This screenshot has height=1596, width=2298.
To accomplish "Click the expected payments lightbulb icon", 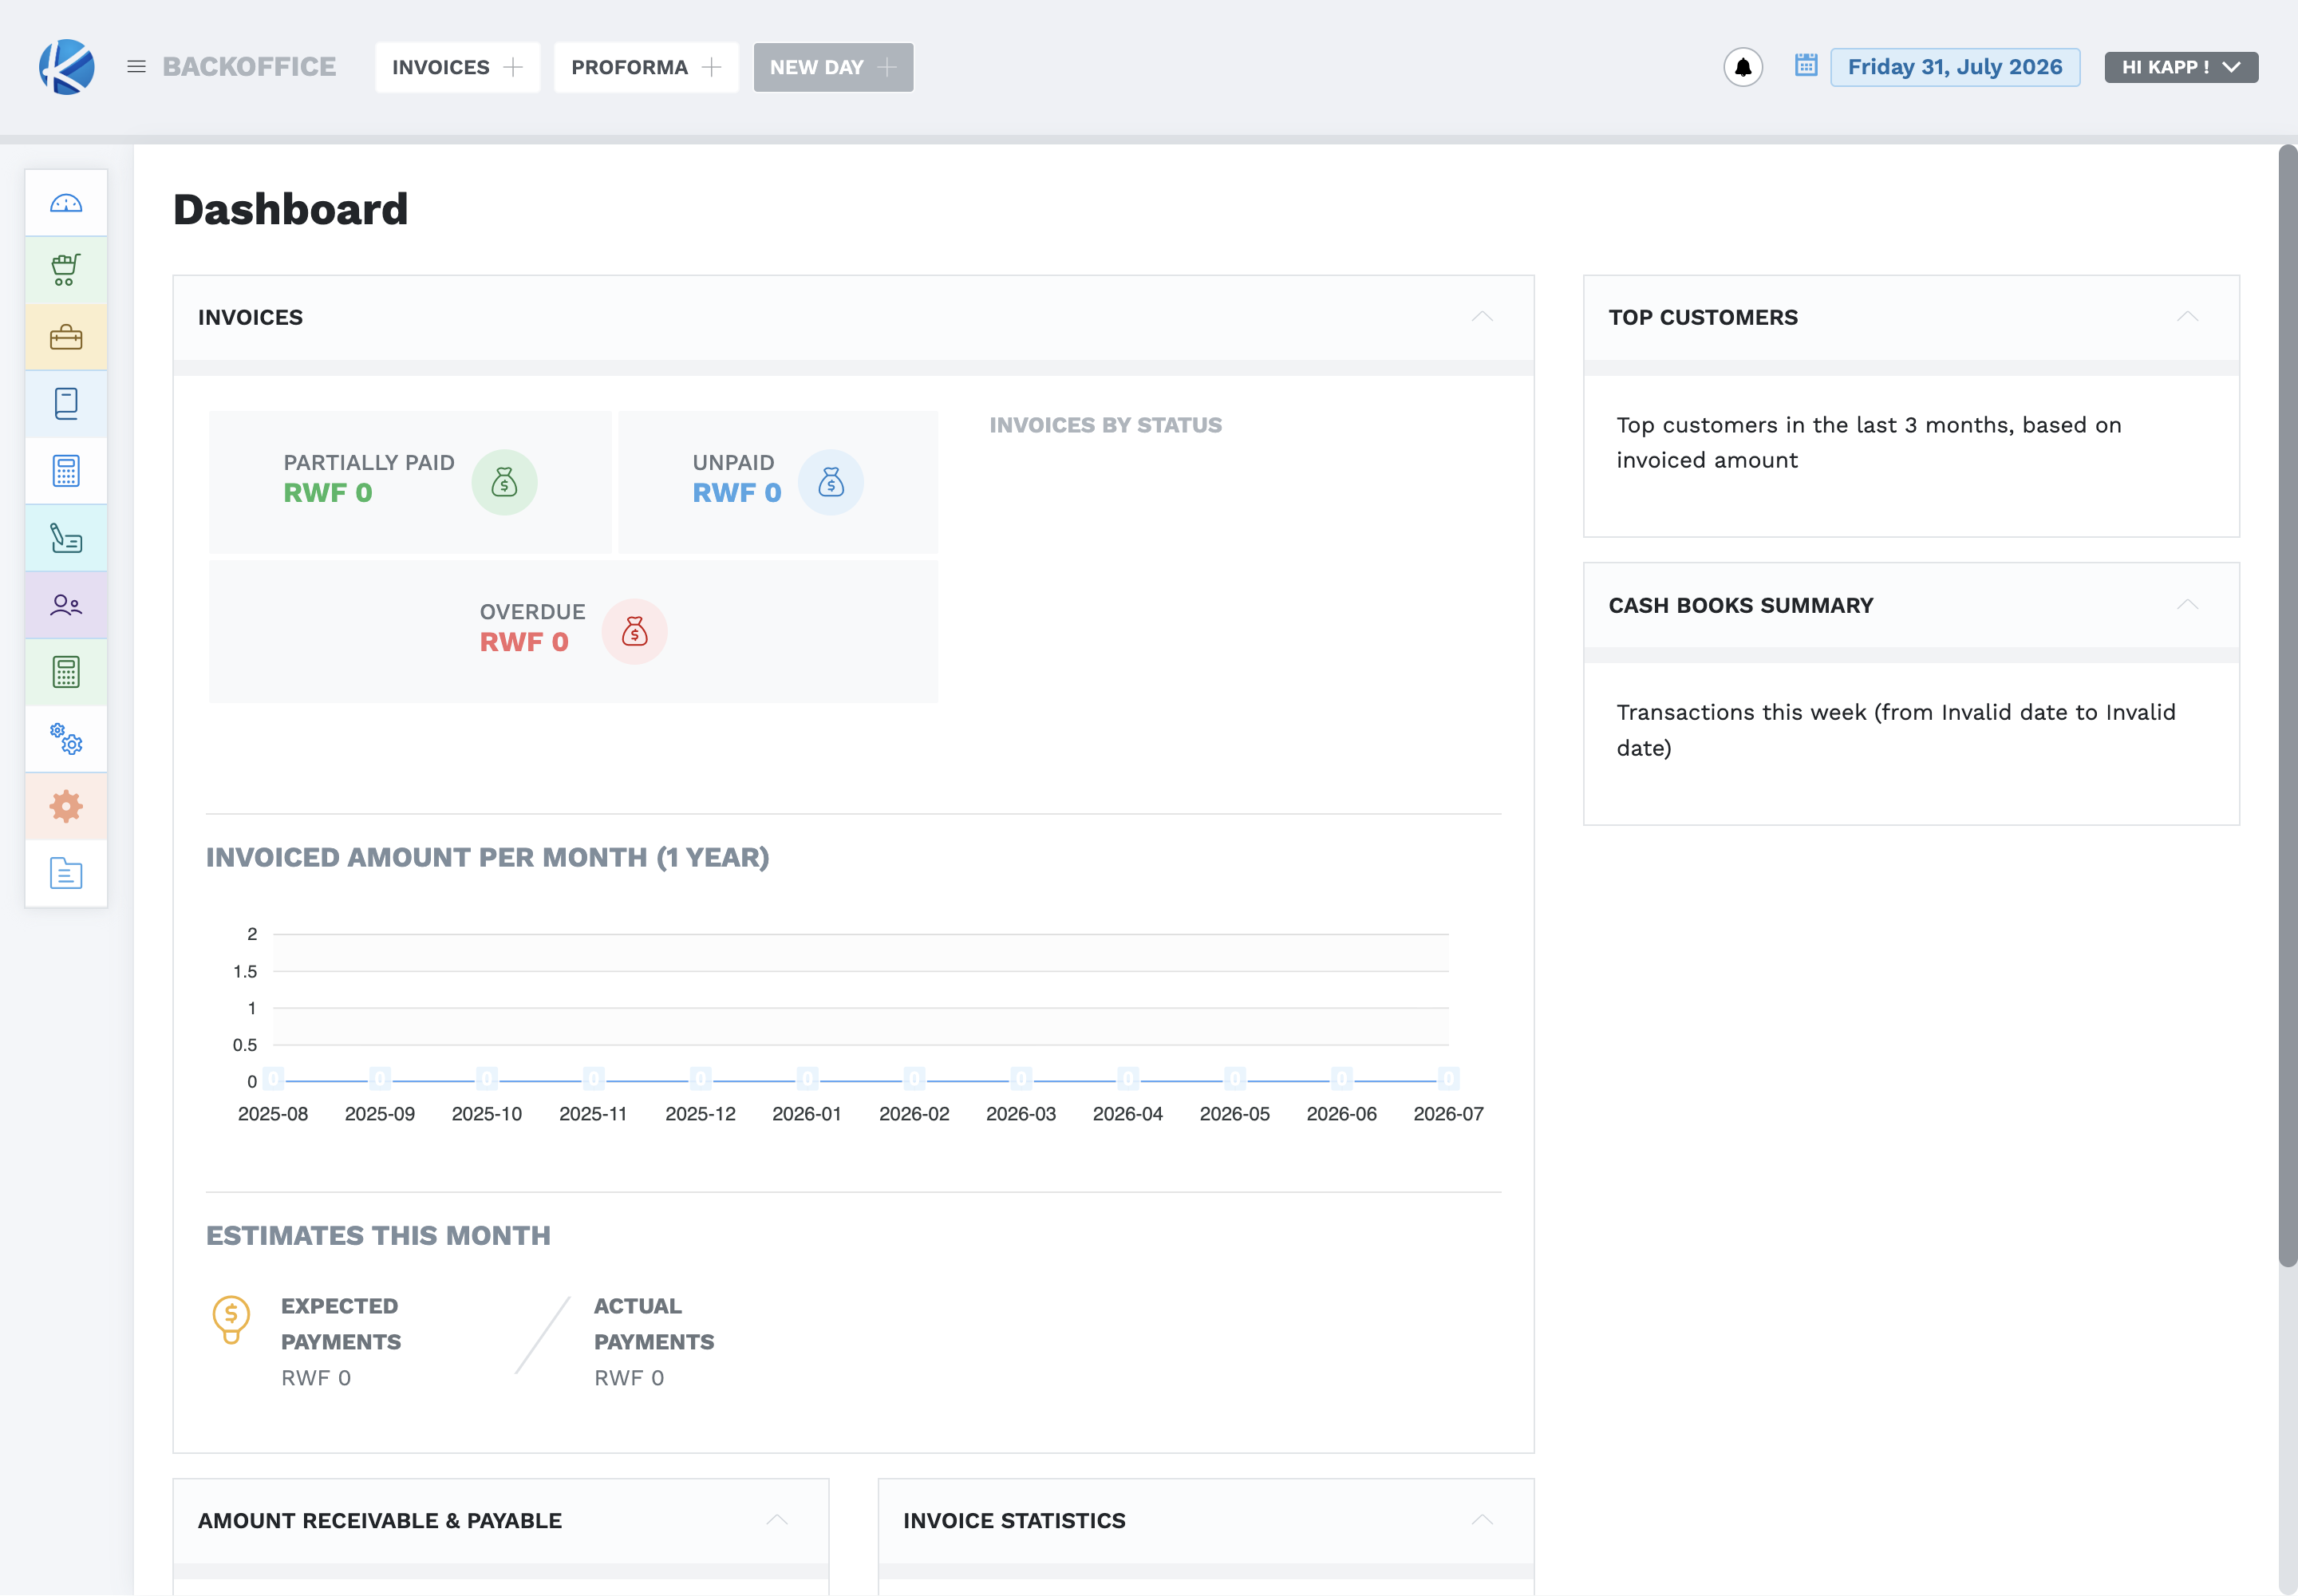I will point(231,1320).
